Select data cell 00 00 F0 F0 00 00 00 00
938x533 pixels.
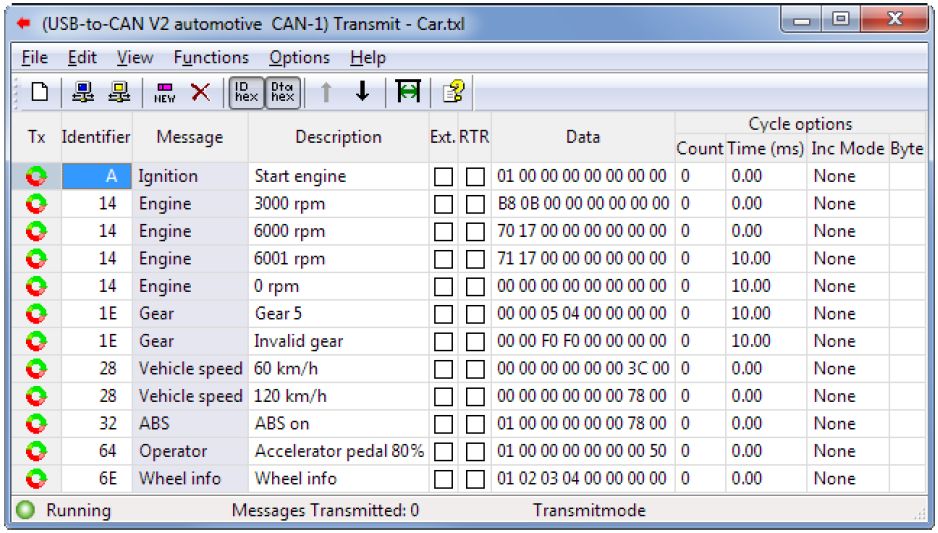coord(583,342)
